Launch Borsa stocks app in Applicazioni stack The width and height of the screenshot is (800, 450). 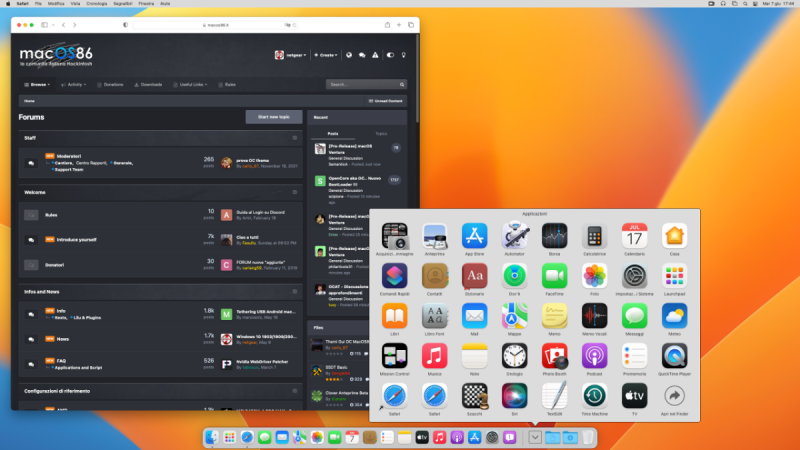(x=555, y=236)
